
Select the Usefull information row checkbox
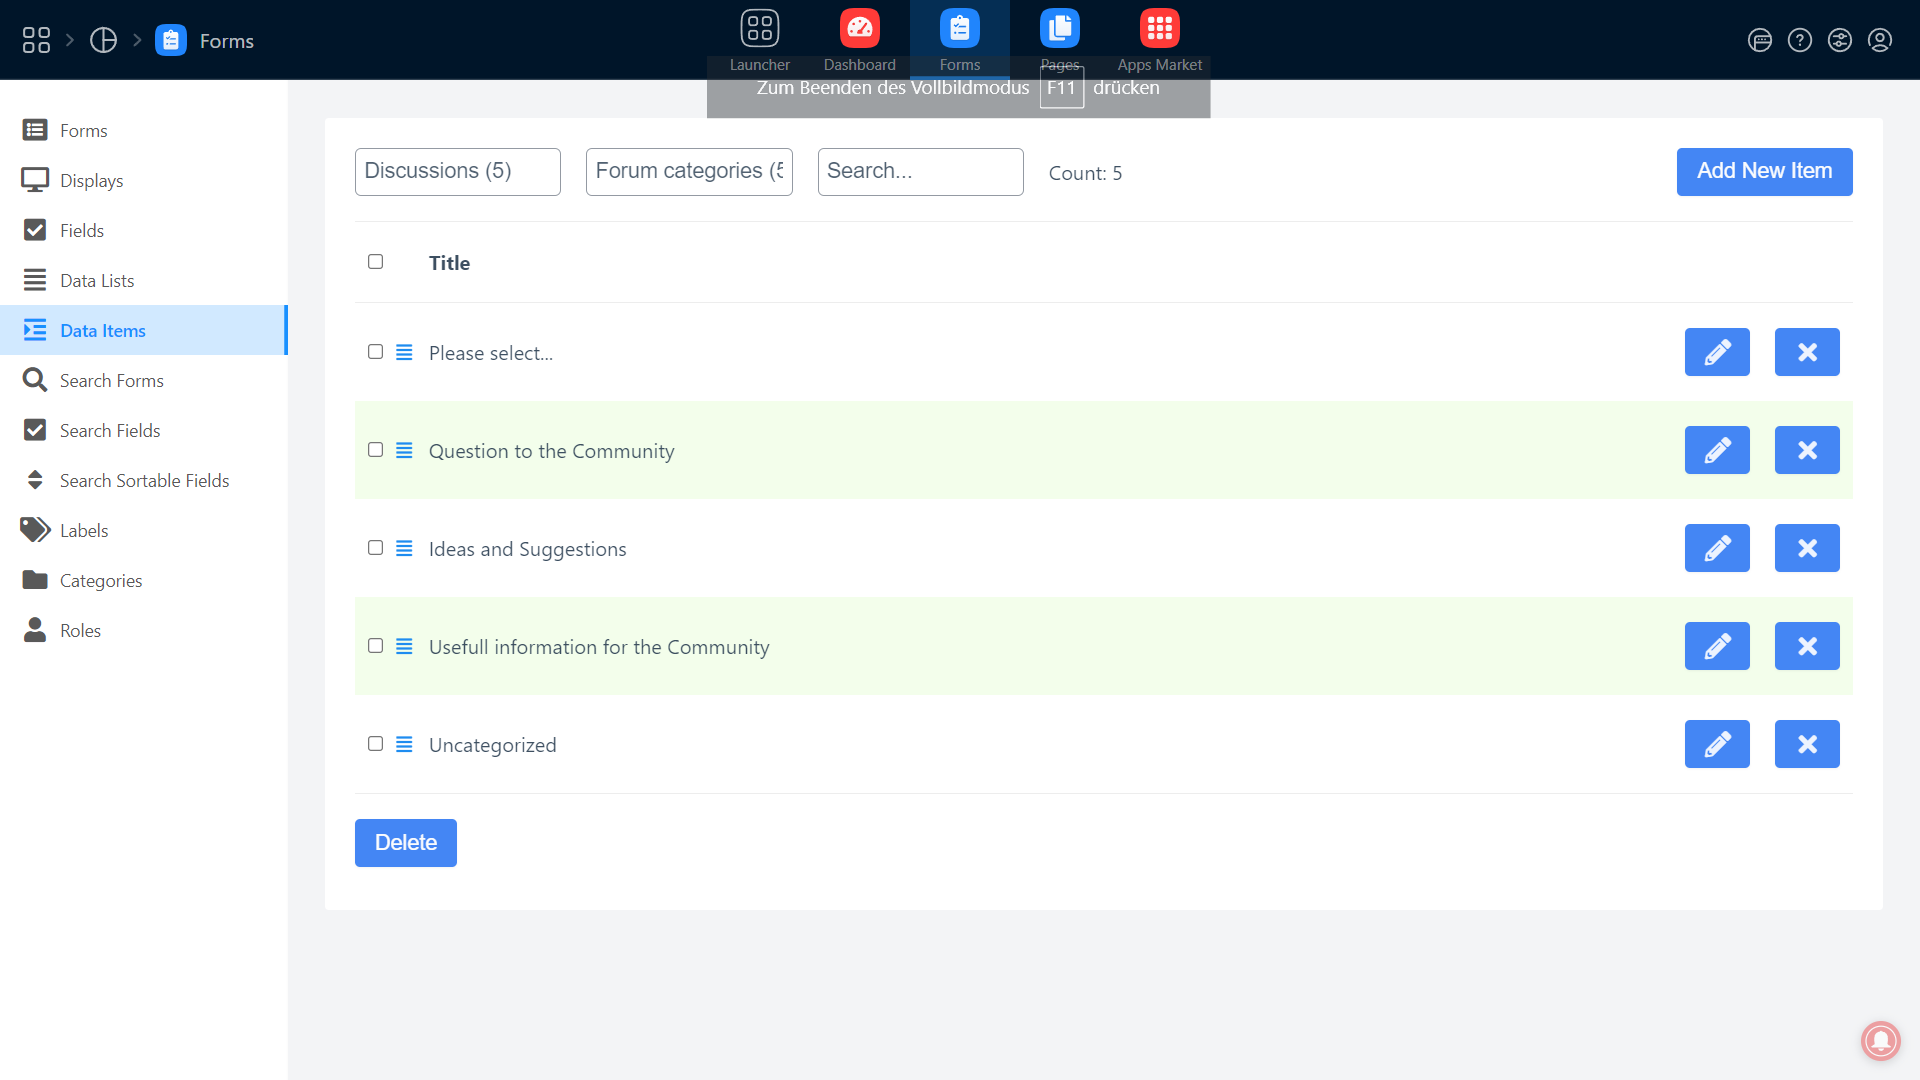click(x=375, y=646)
